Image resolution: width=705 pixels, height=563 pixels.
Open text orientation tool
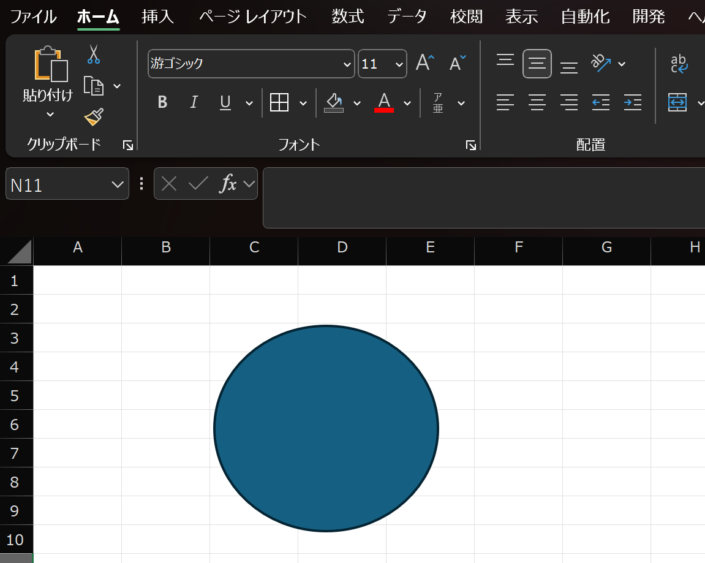pyautogui.click(x=601, y=63)
